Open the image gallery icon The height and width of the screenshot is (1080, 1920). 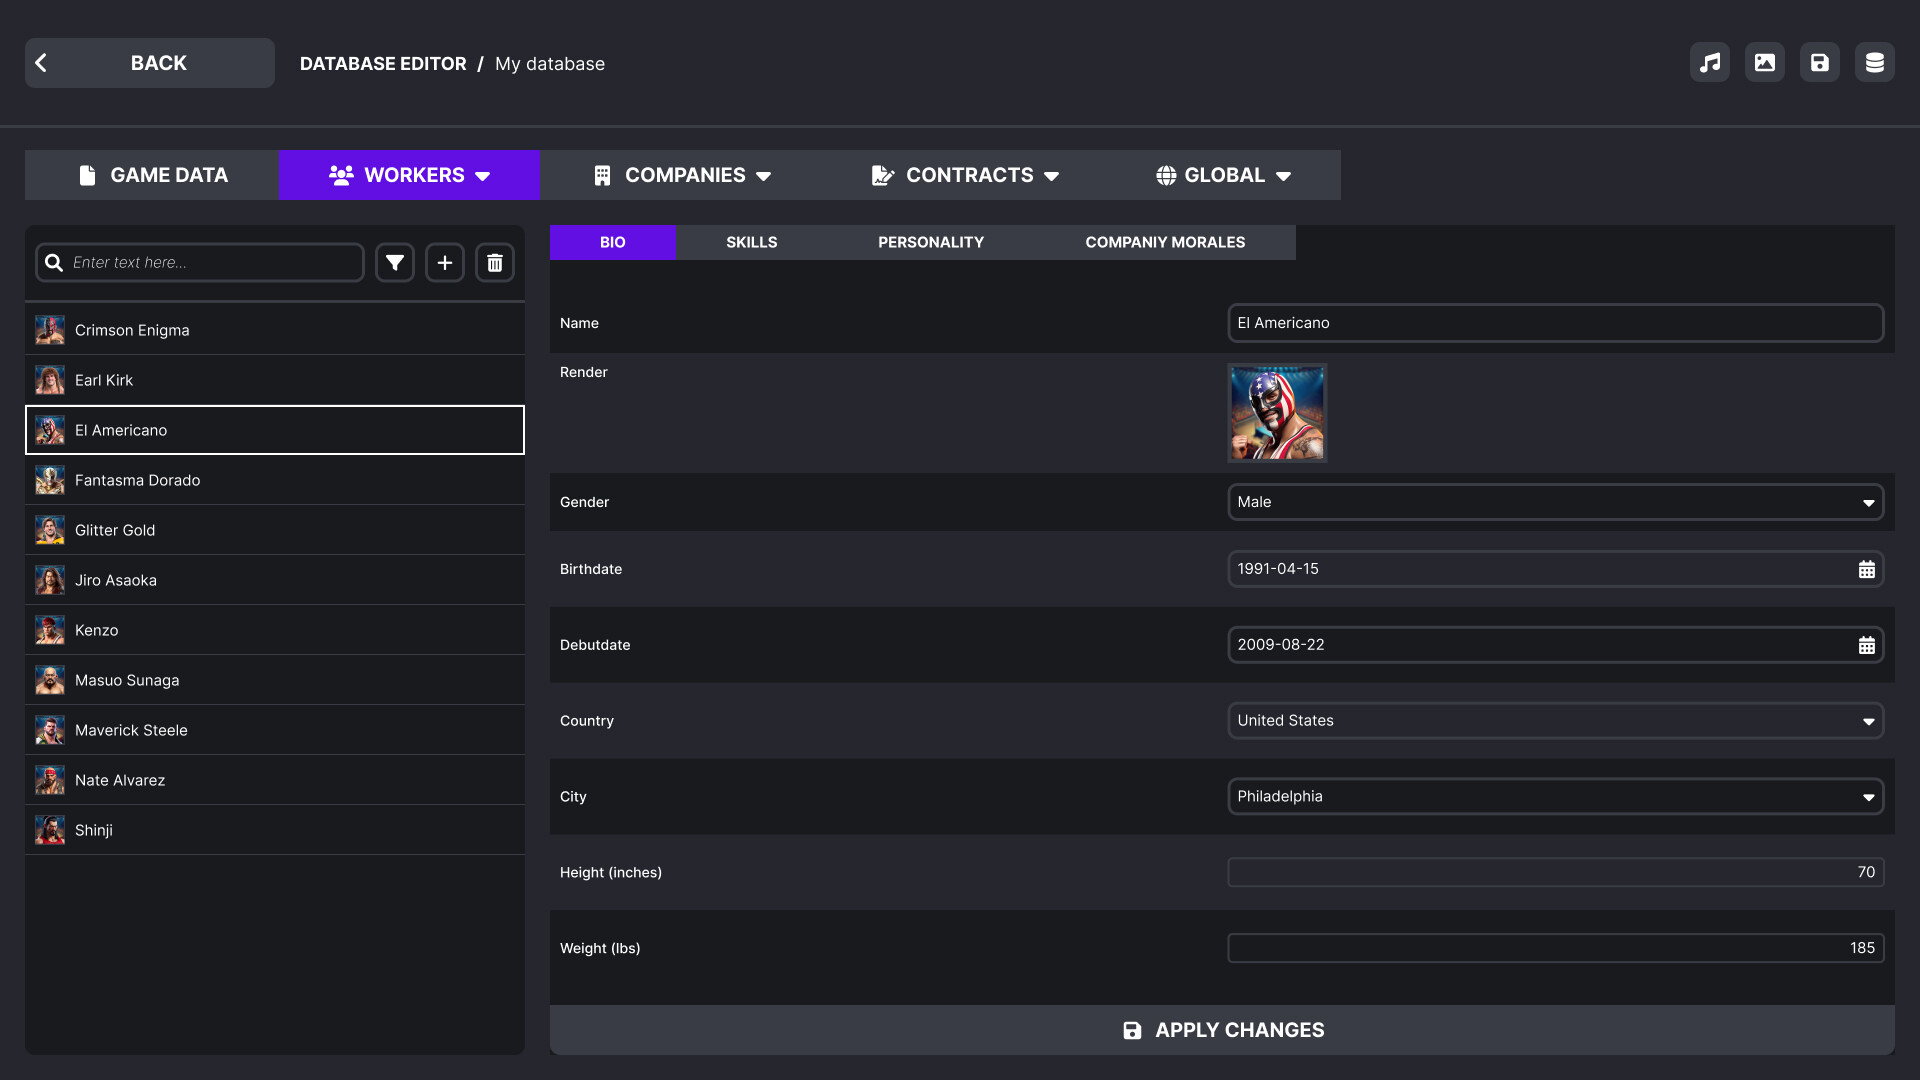(x=1765, y=63)
